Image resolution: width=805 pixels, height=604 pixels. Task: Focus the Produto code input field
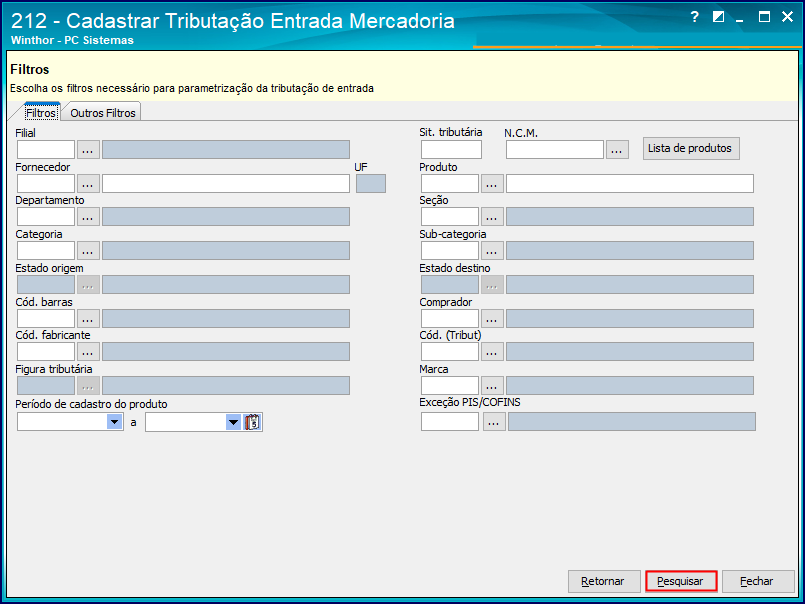pyautogui.click(x=450, y=184)
